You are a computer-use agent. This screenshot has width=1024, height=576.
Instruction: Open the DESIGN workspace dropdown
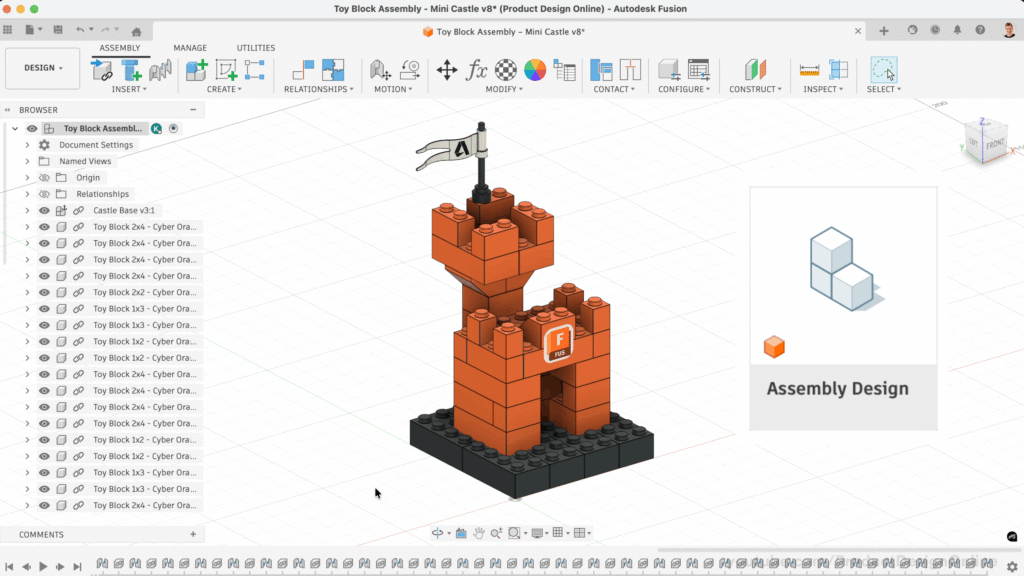[x=43, y=68]
